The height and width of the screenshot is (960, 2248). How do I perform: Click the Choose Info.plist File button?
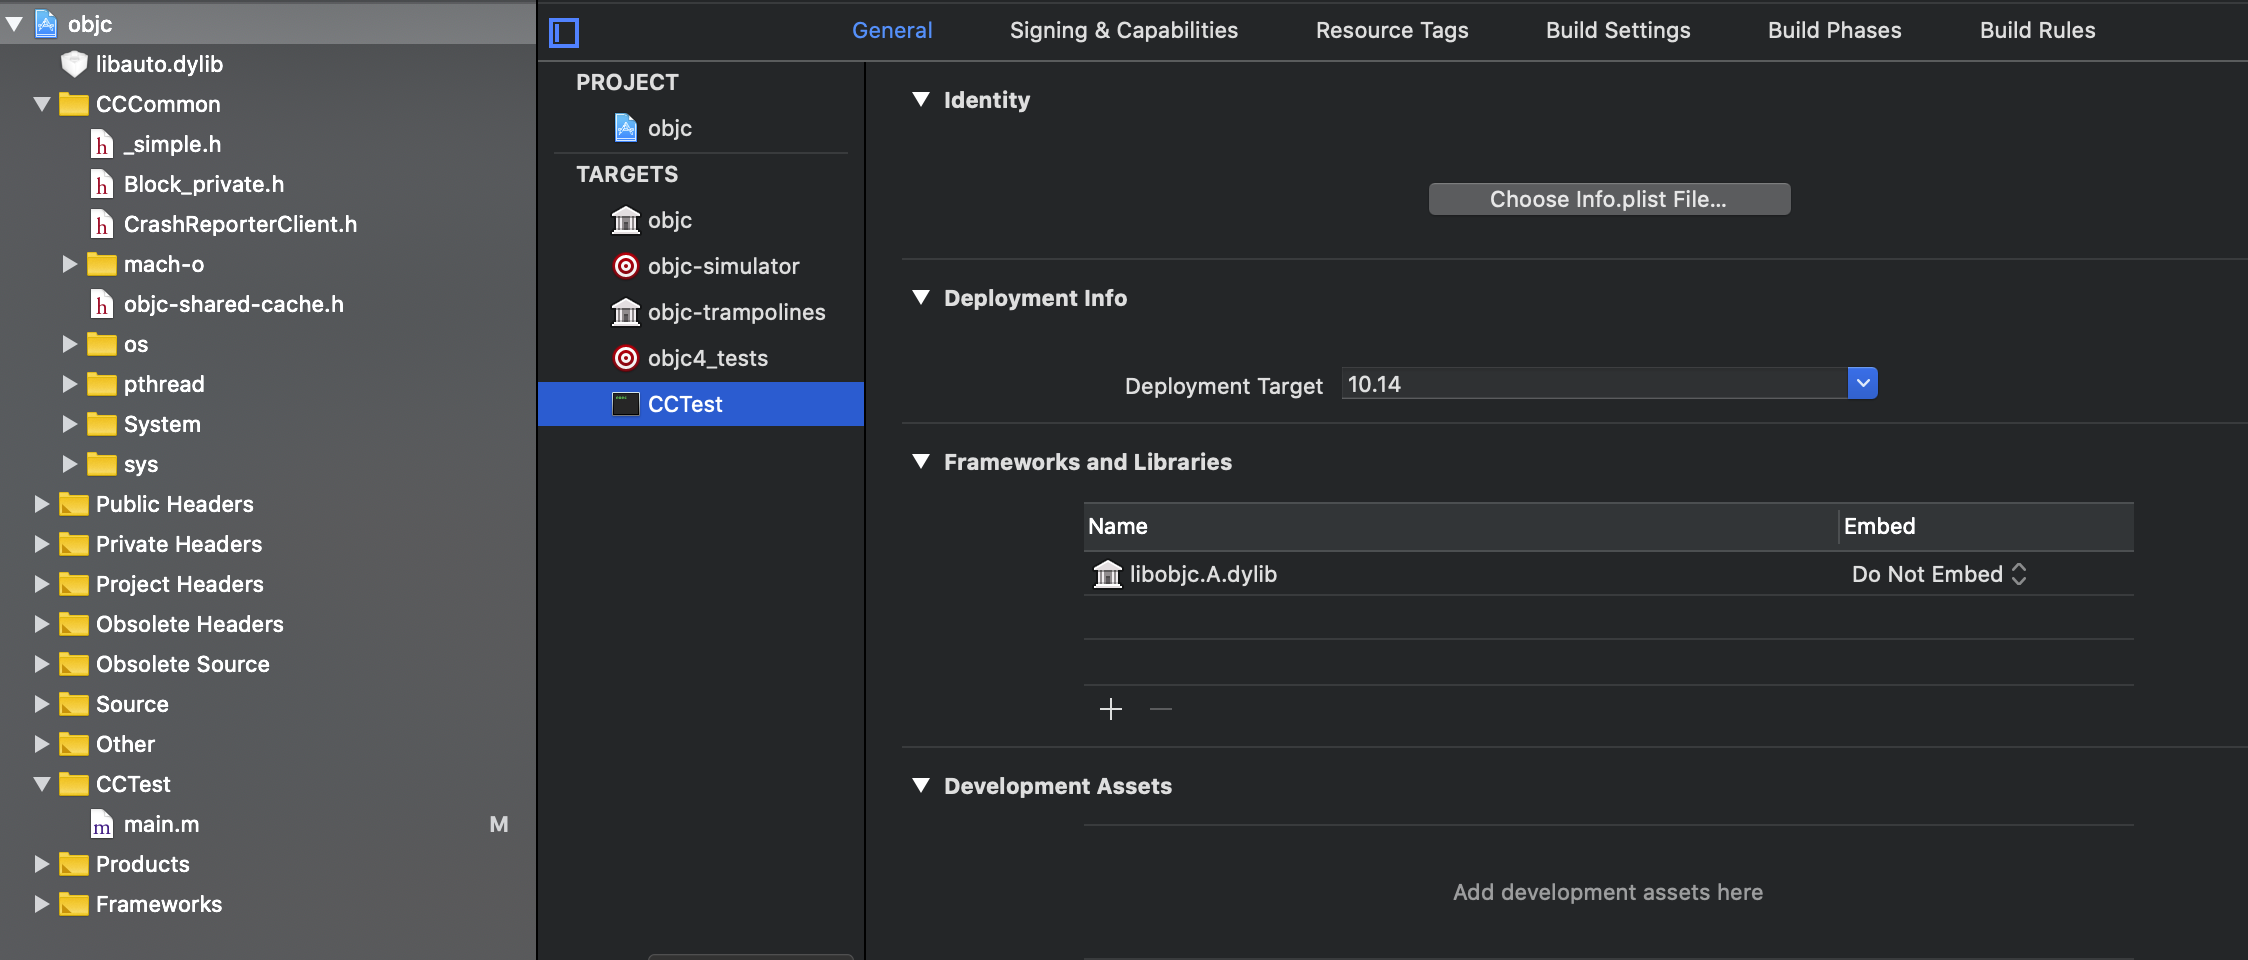[x=1609, y=199]
